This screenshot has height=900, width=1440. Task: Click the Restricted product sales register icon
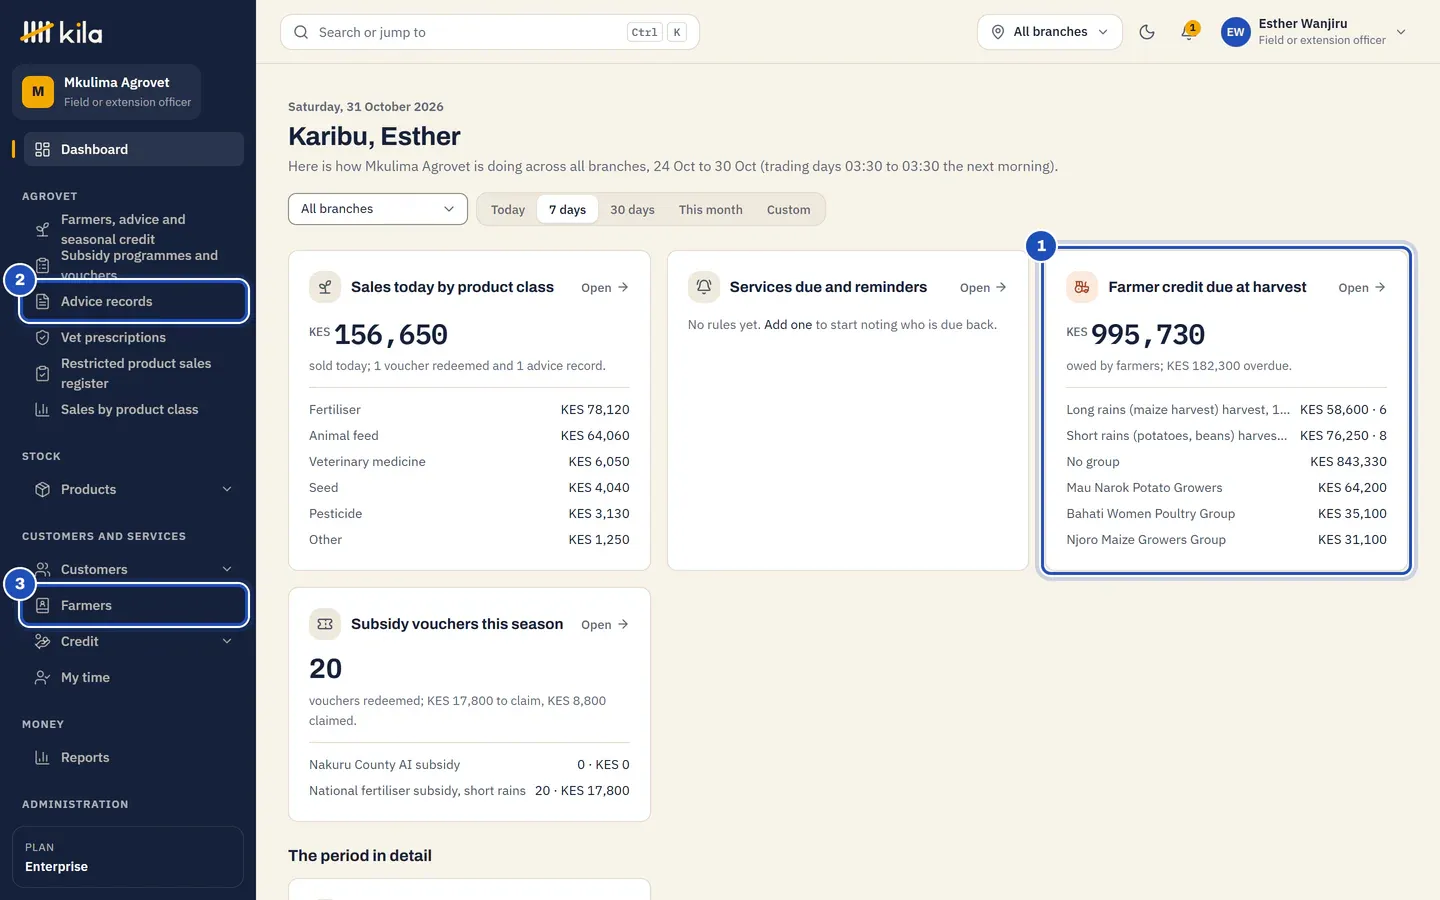pos(43,373)
